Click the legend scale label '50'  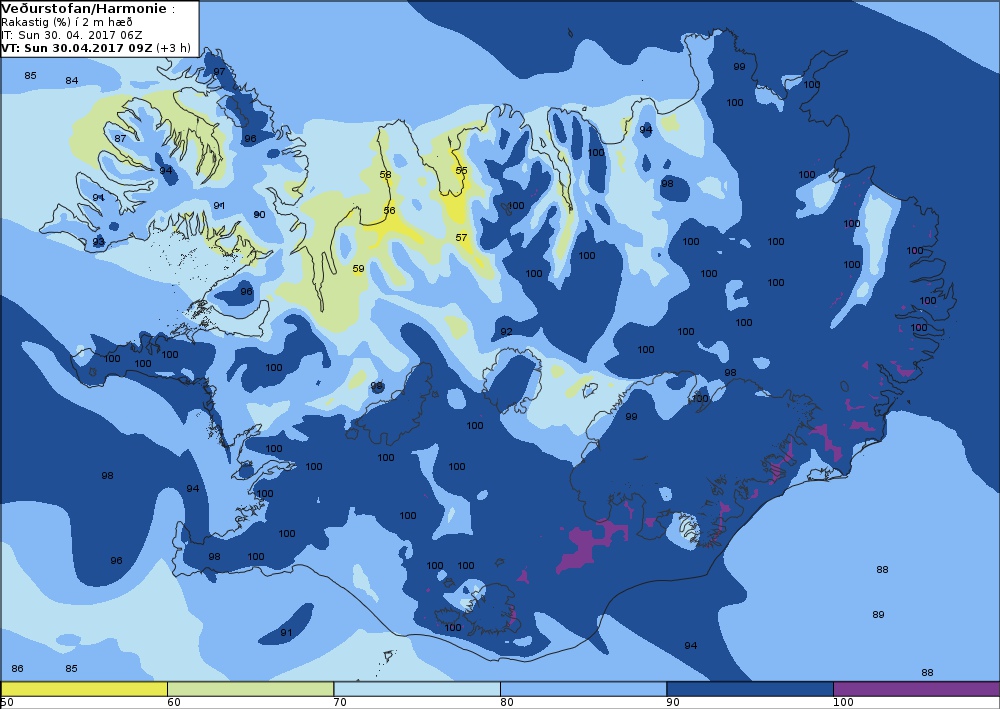8,703
